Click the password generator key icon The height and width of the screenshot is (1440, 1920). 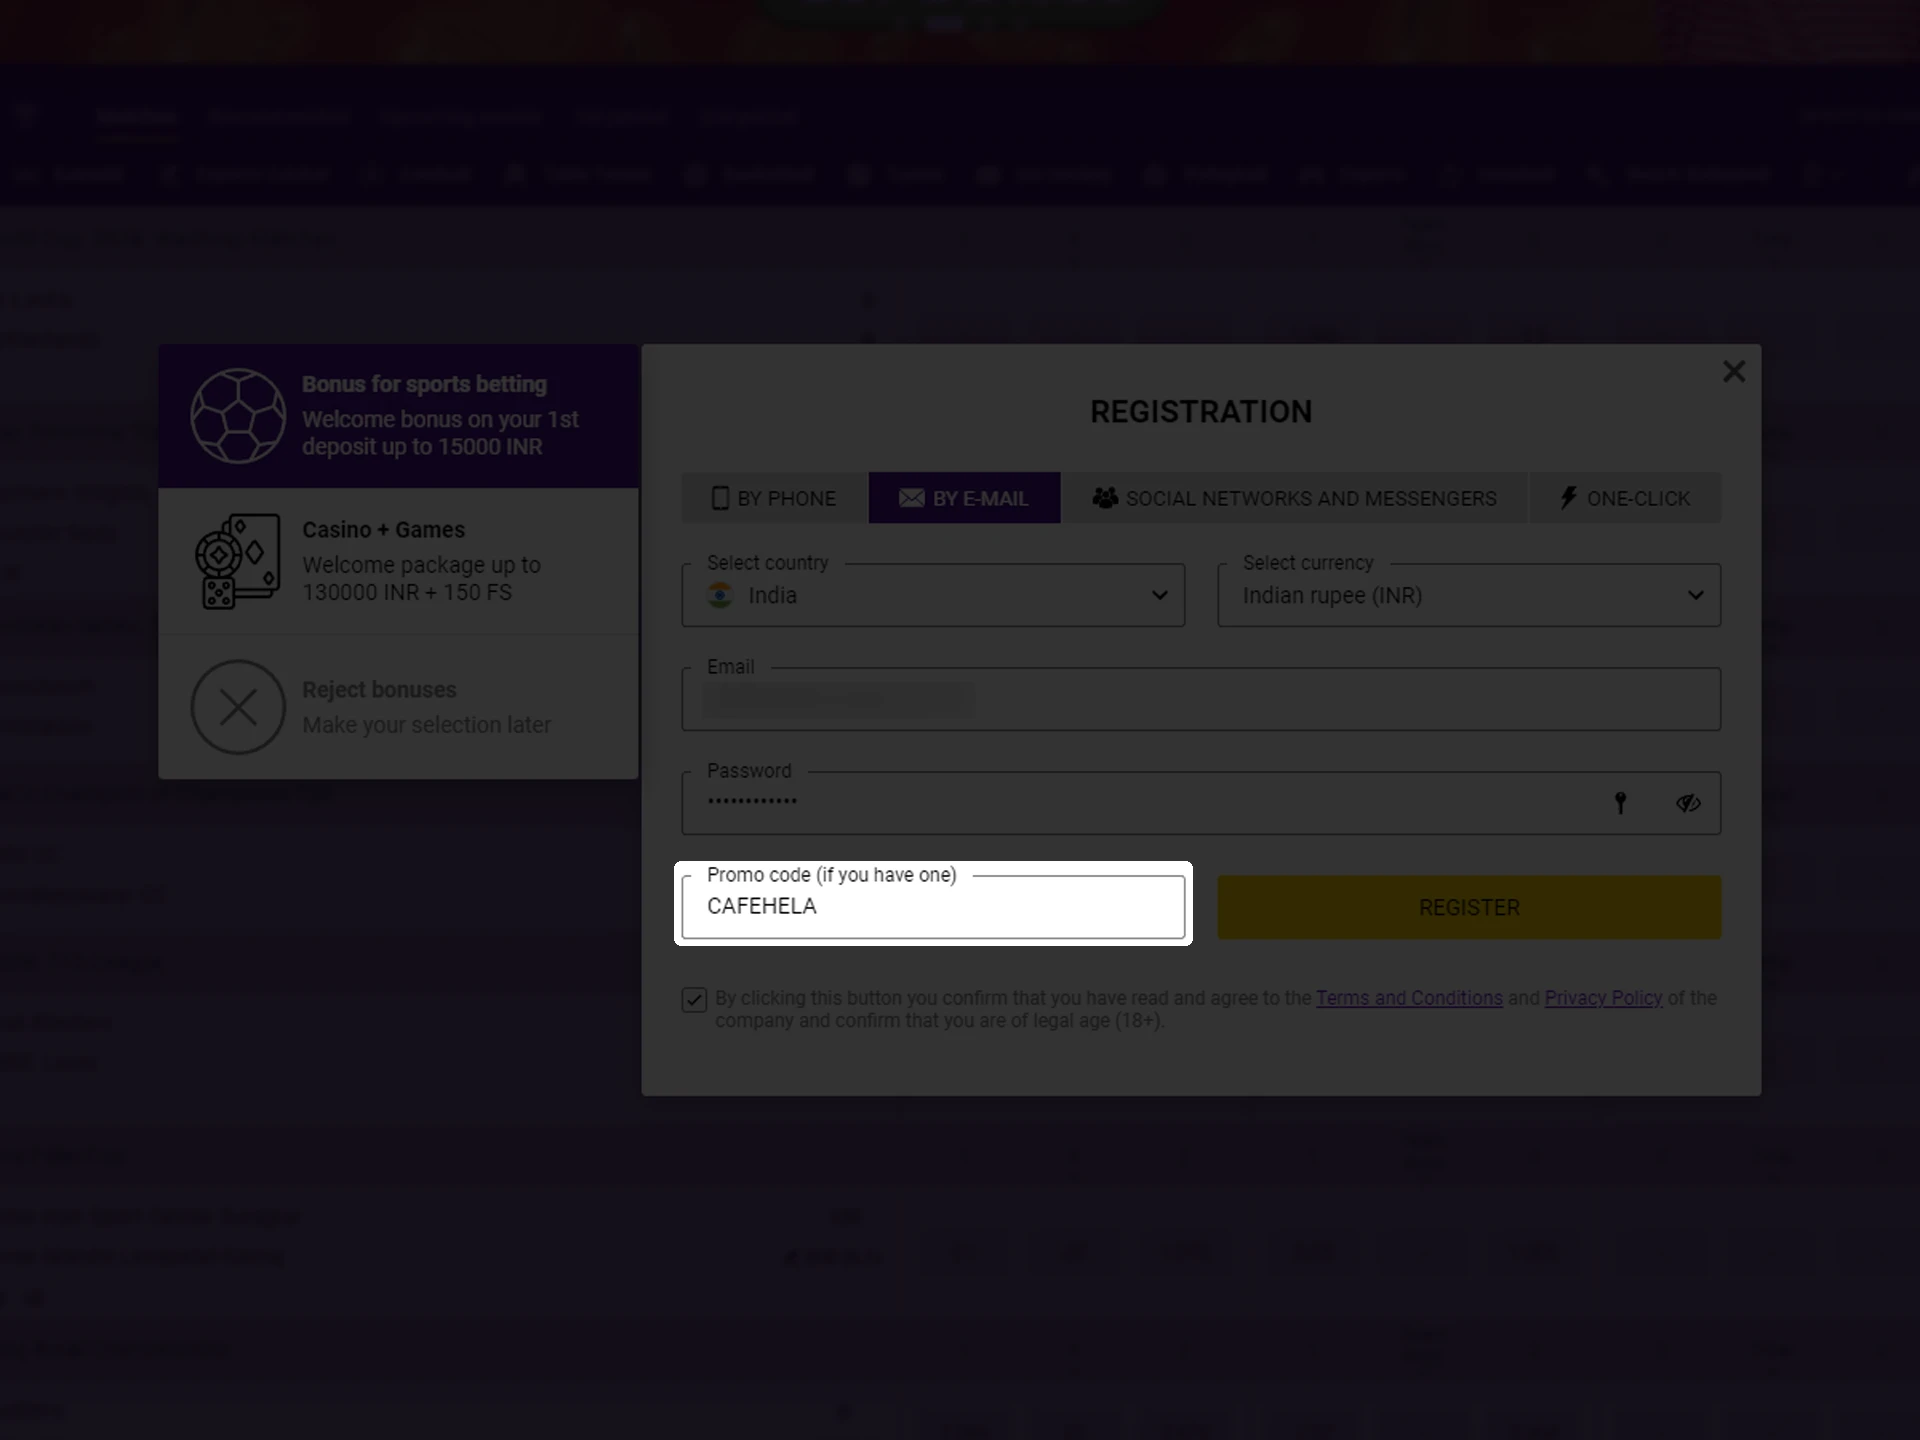(x=1620, y=803)
